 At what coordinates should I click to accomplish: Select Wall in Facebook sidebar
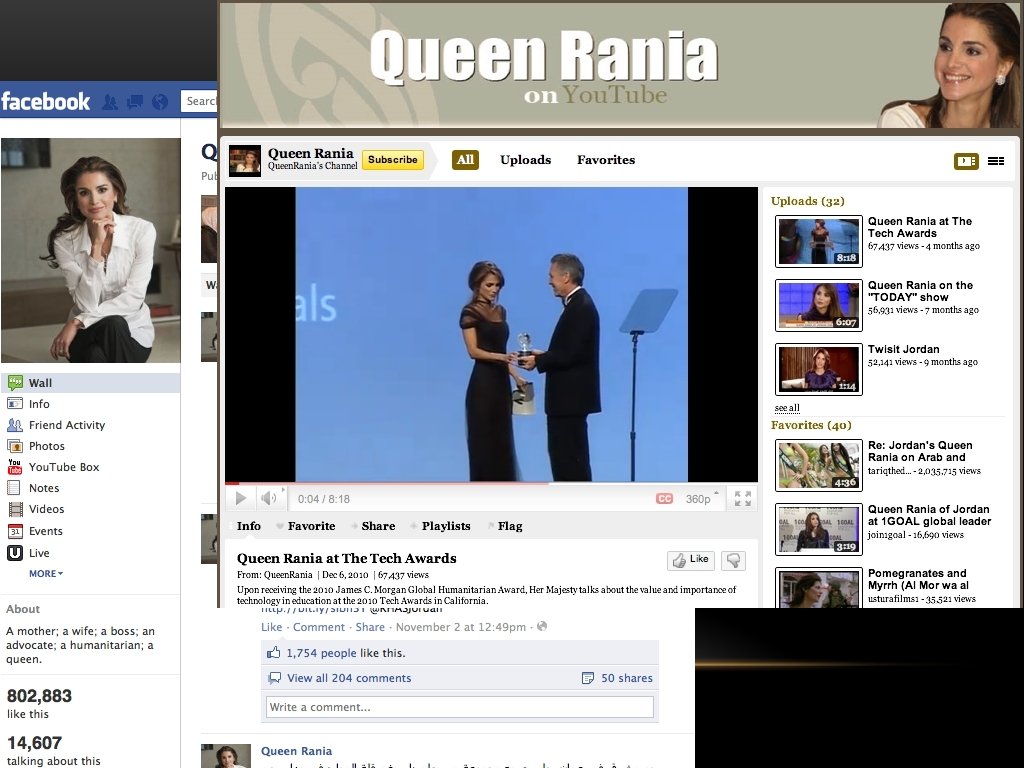(x=91, y=383)
